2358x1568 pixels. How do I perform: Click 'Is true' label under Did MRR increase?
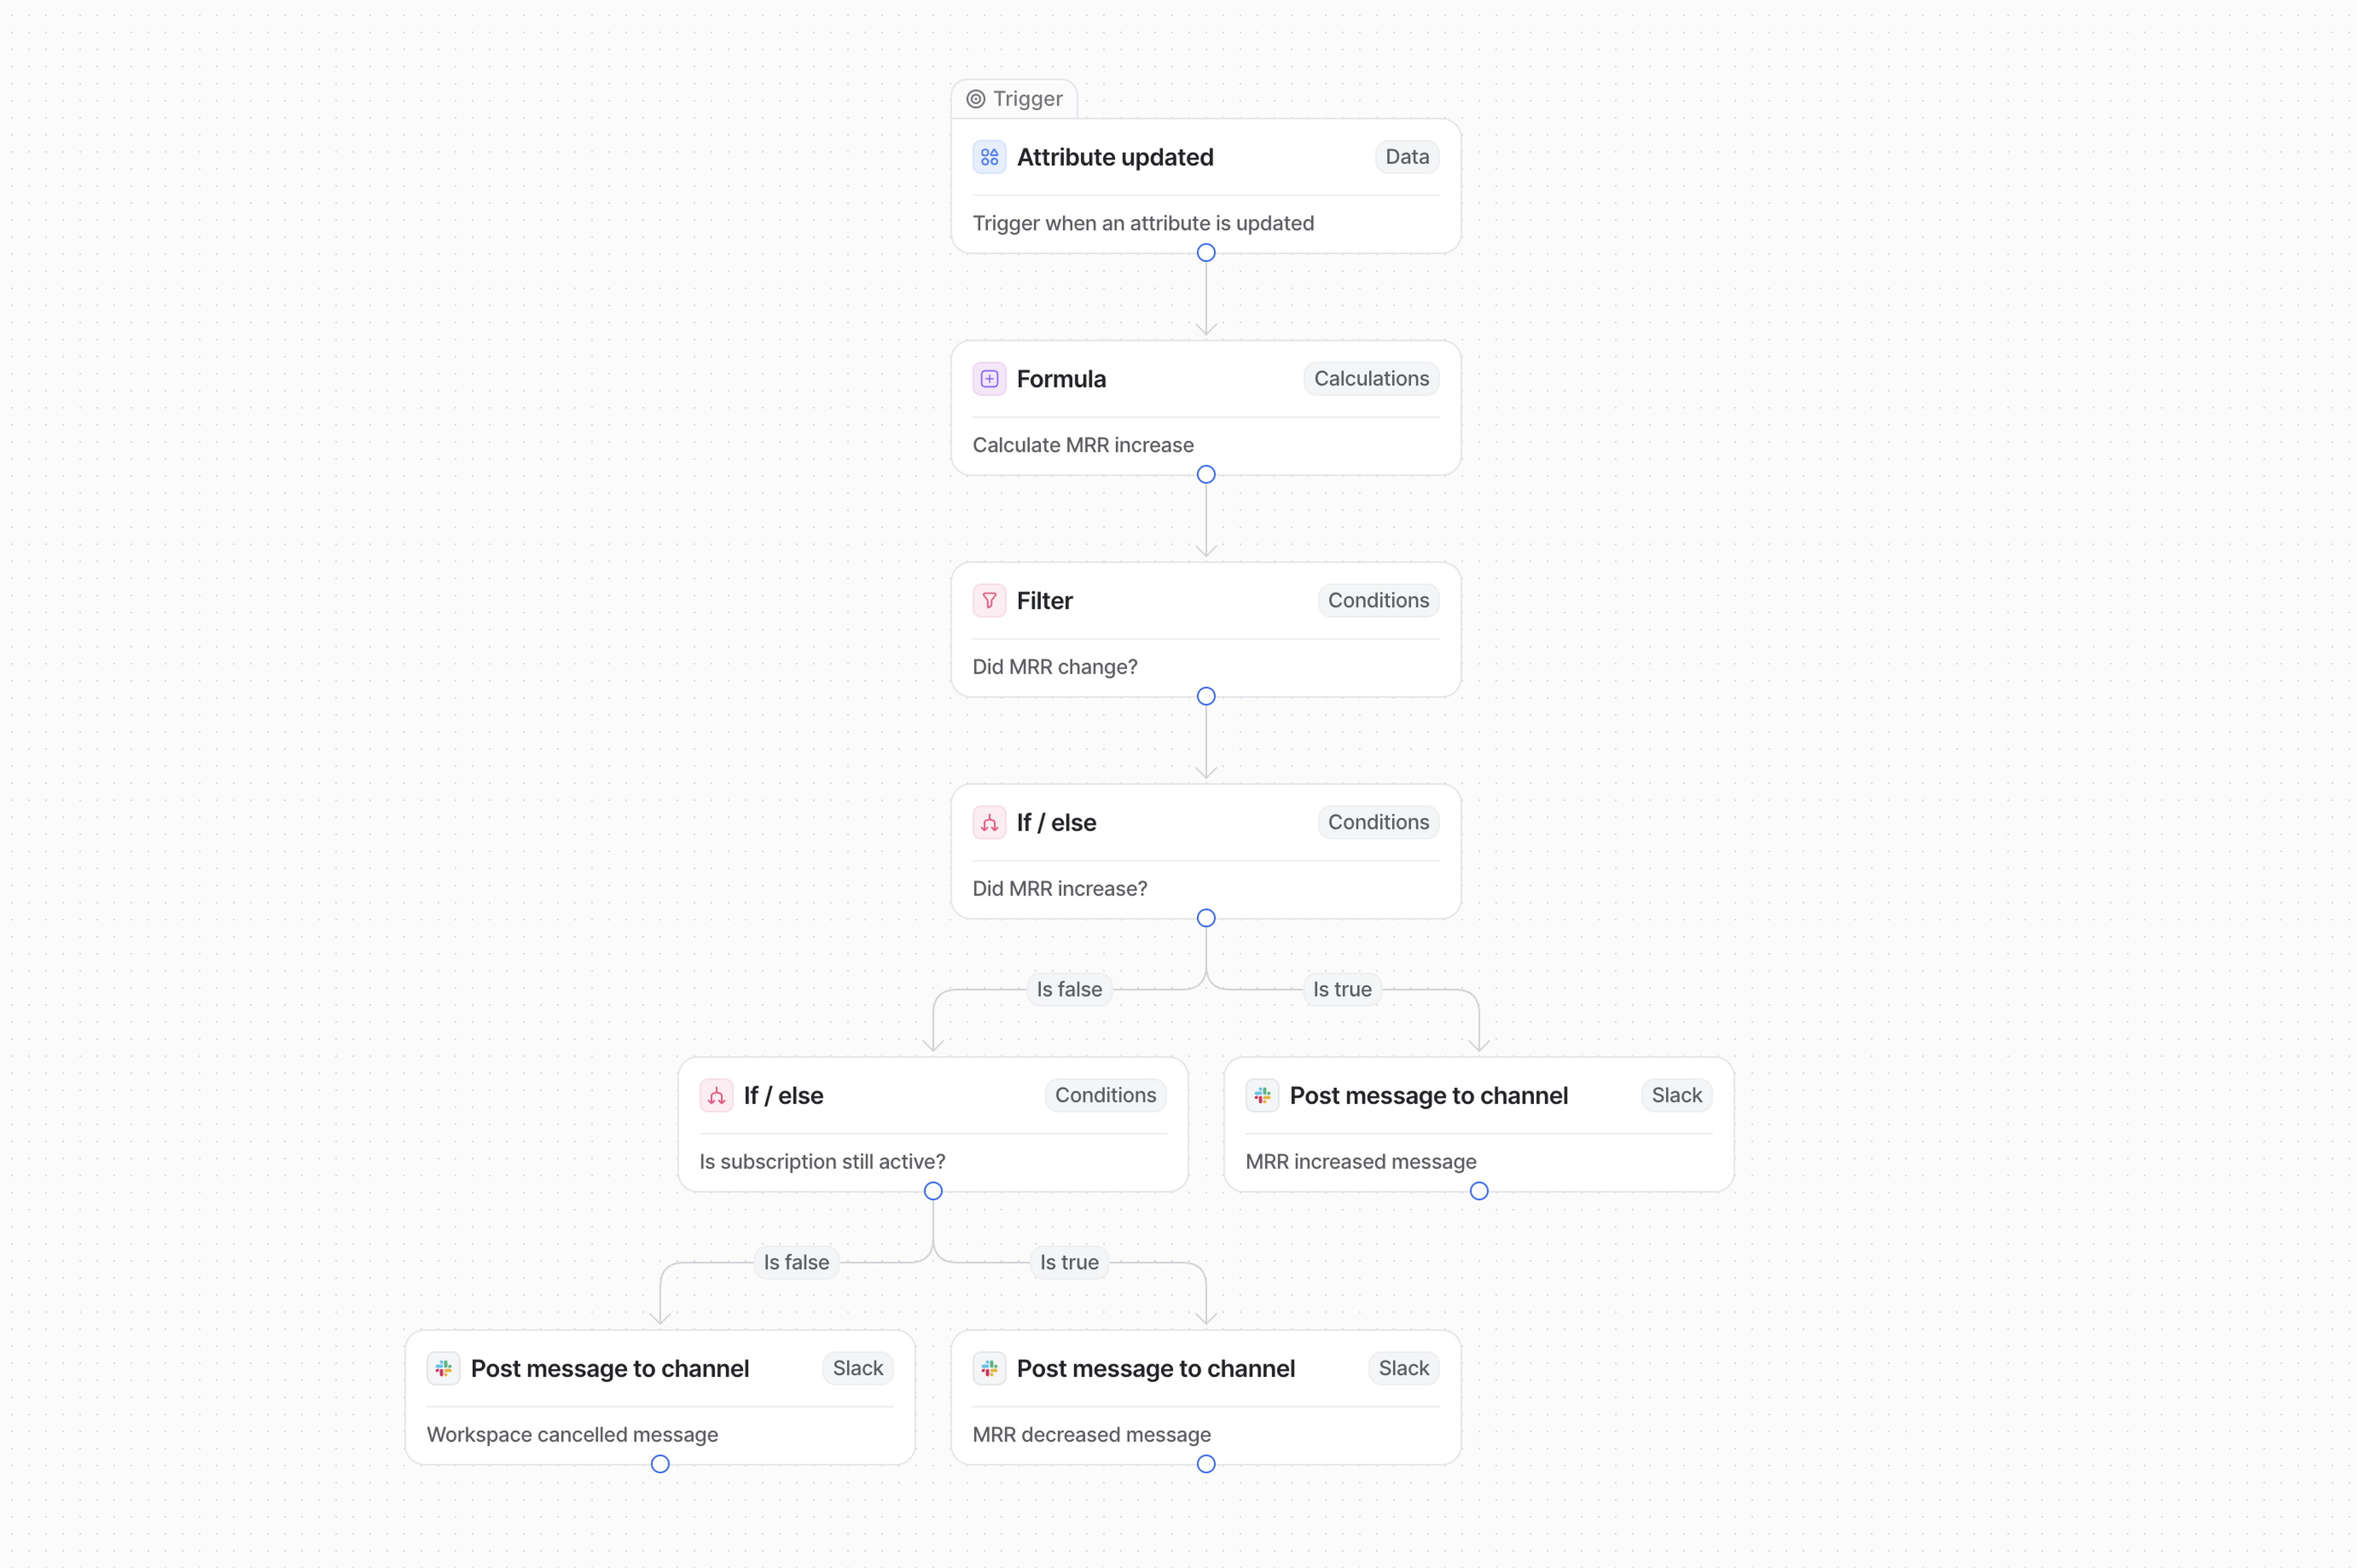[x=1341, y=990]
